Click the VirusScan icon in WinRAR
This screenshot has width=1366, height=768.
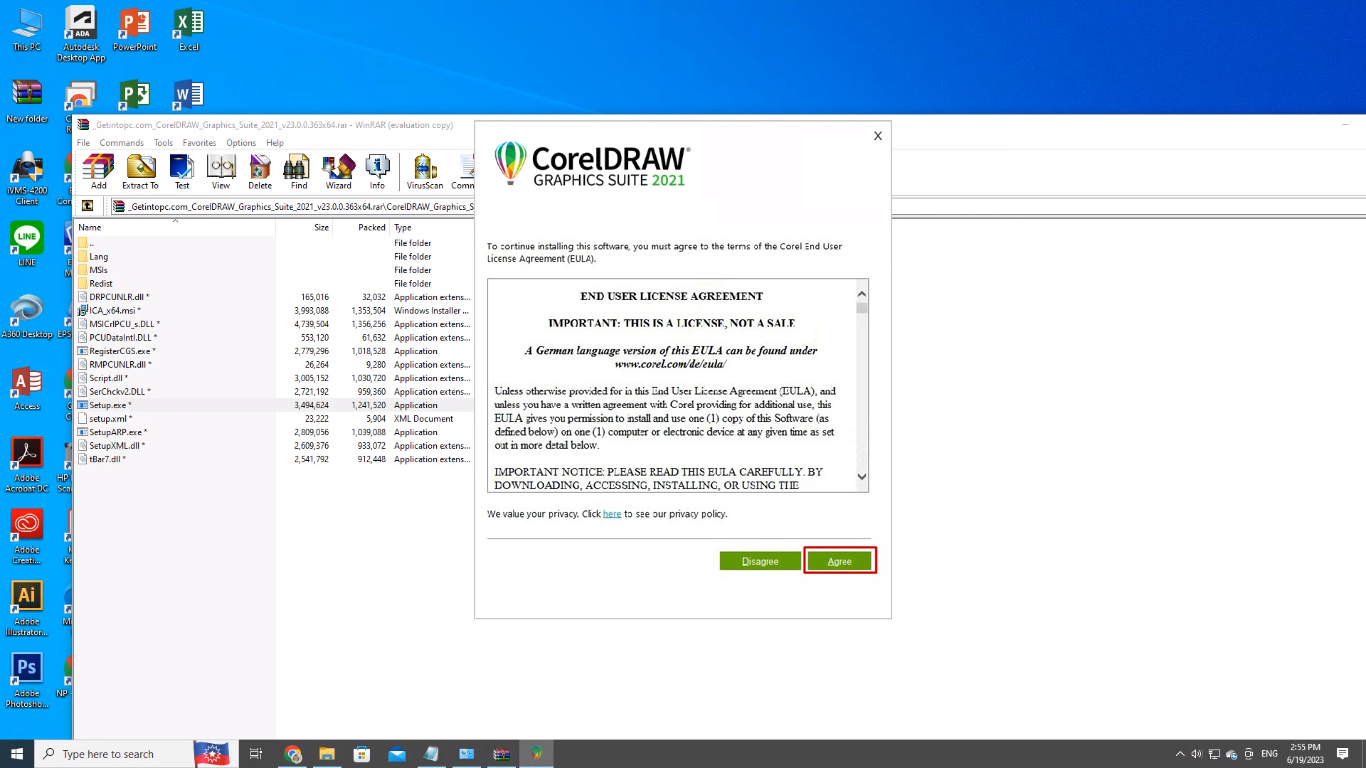[425, 171]
